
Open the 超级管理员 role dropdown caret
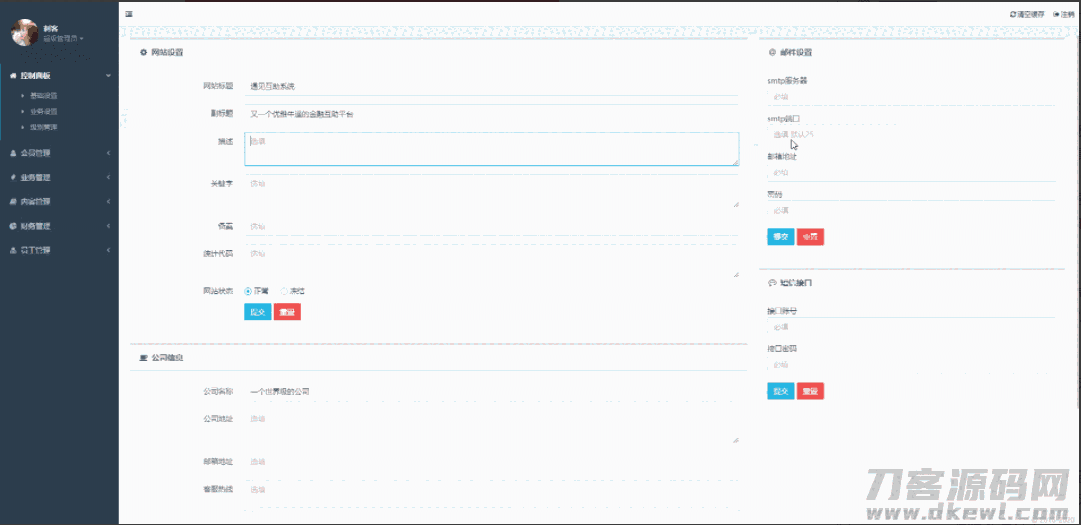pyautogui.click(x=82, y=39)
